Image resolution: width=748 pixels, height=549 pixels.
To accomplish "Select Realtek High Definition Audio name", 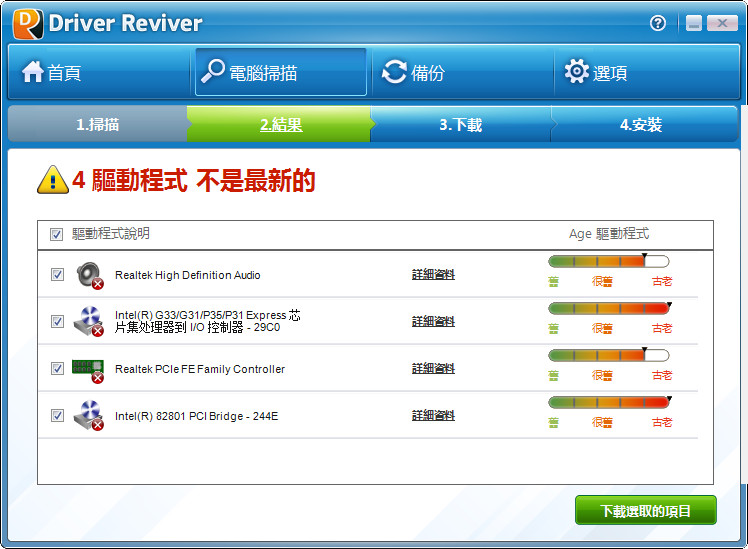I will click(187, 275).
